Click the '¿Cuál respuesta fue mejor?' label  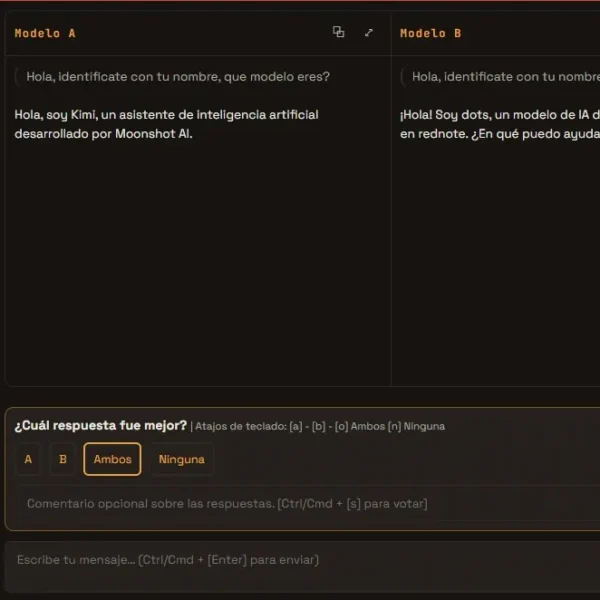[x=101, y=426]
